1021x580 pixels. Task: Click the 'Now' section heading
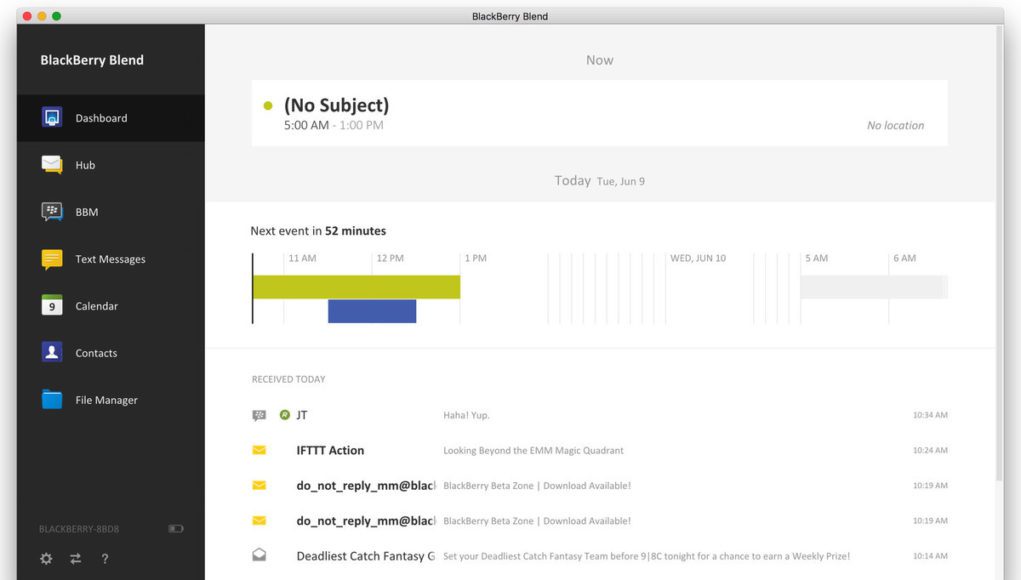tap(600, 60)
